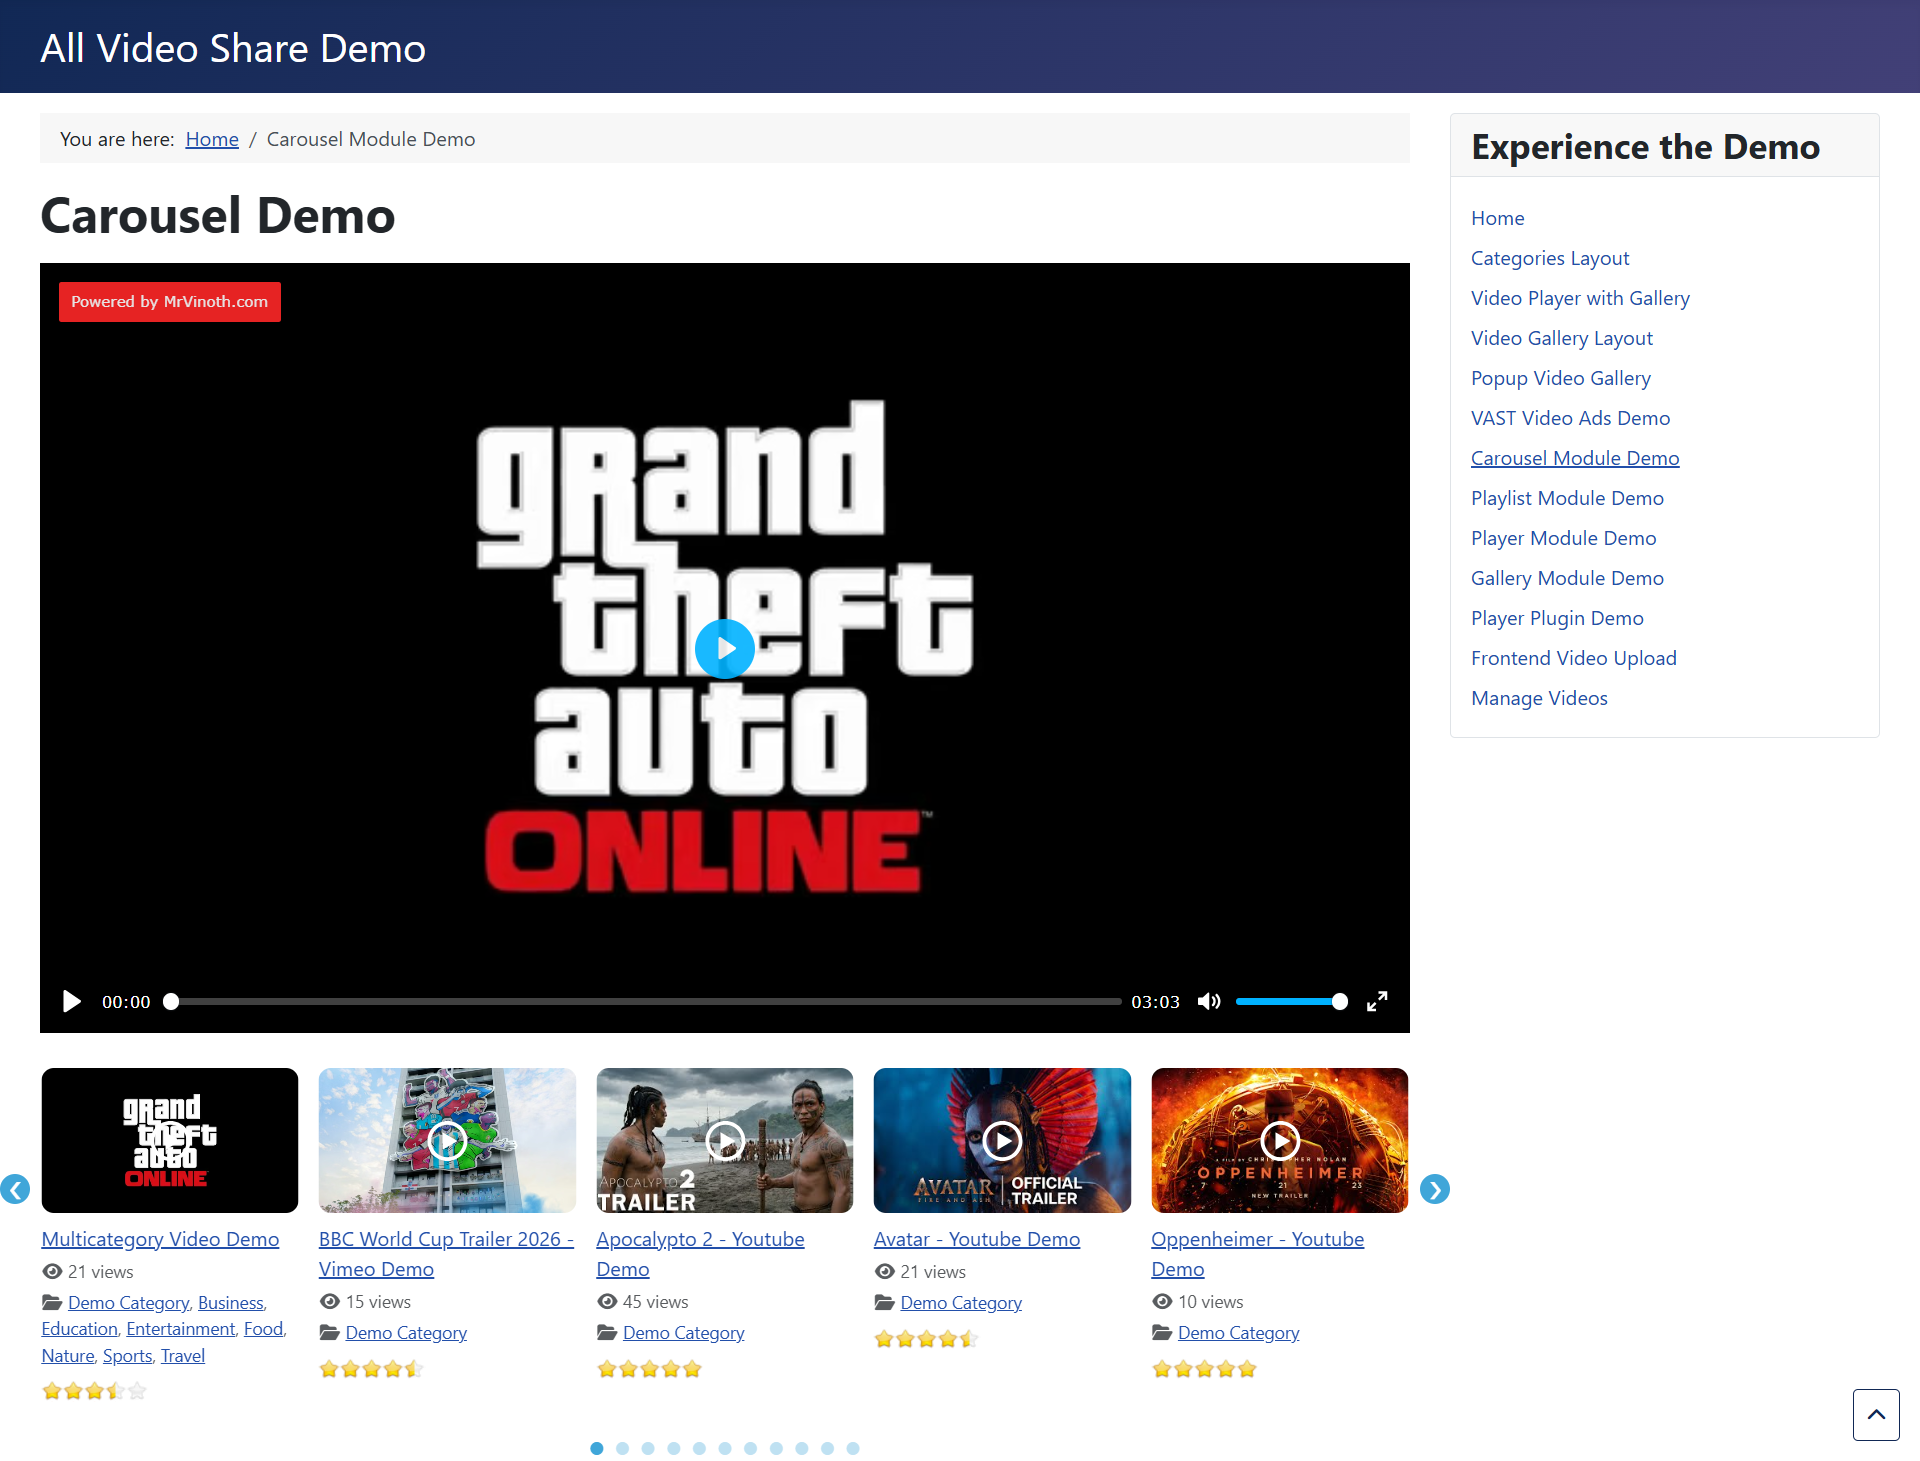Play the Avatar official trailer thumbnail

point(1002,1140)
